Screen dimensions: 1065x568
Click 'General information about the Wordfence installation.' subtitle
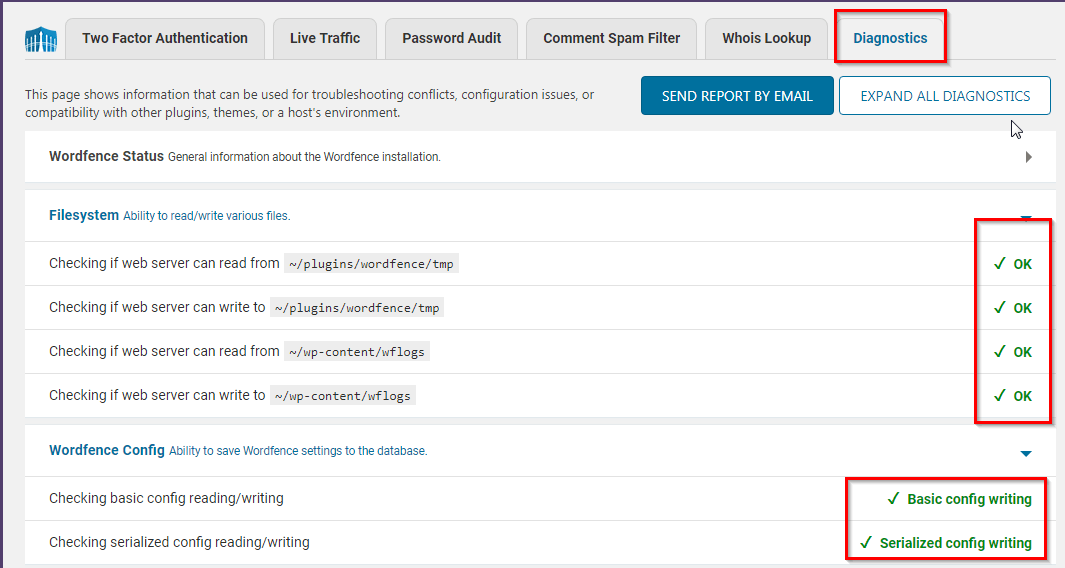tap(304, 157)
